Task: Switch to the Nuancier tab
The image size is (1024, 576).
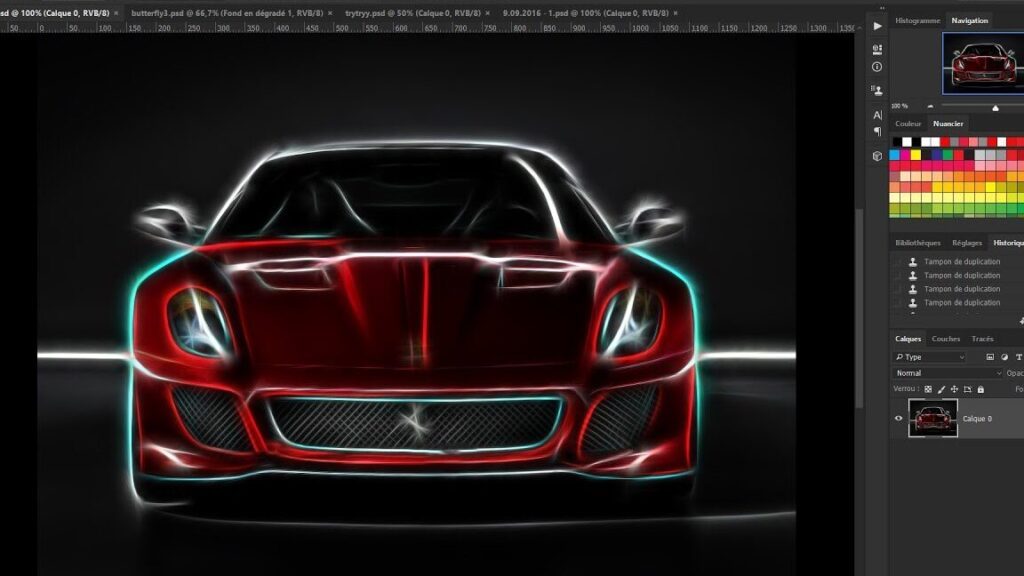Action: [x=948, y=123]
